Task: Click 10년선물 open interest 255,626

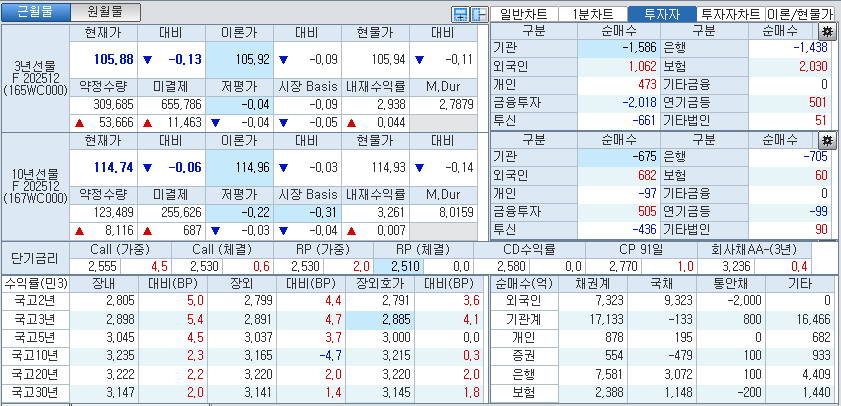Action: 172,212
